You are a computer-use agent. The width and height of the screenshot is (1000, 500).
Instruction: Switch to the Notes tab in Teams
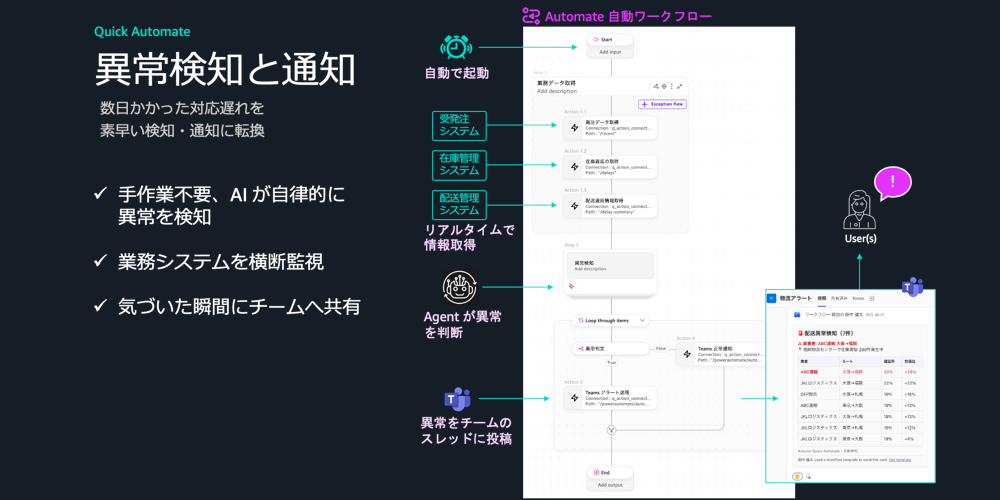(858, 298)
